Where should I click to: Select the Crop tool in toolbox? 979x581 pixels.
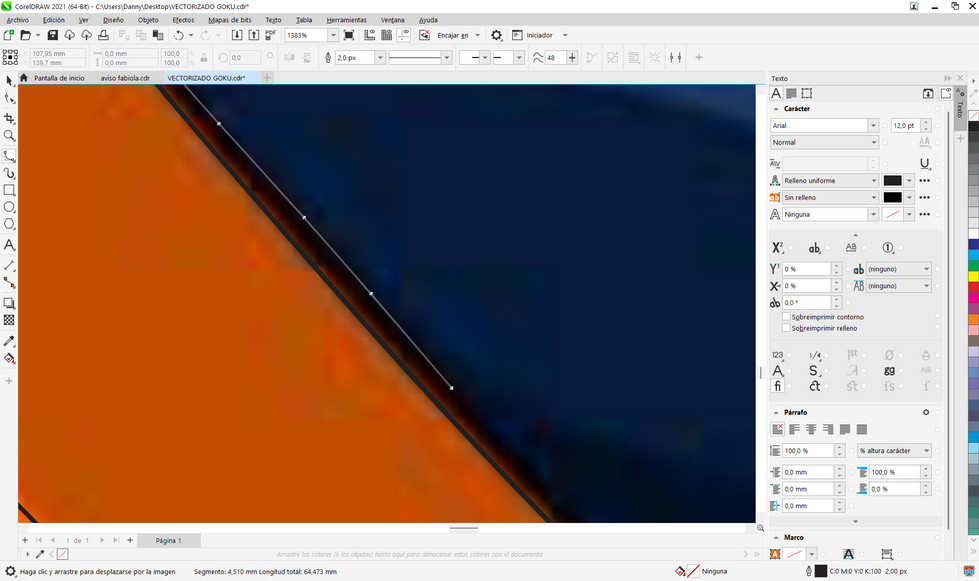coord(9,118)
